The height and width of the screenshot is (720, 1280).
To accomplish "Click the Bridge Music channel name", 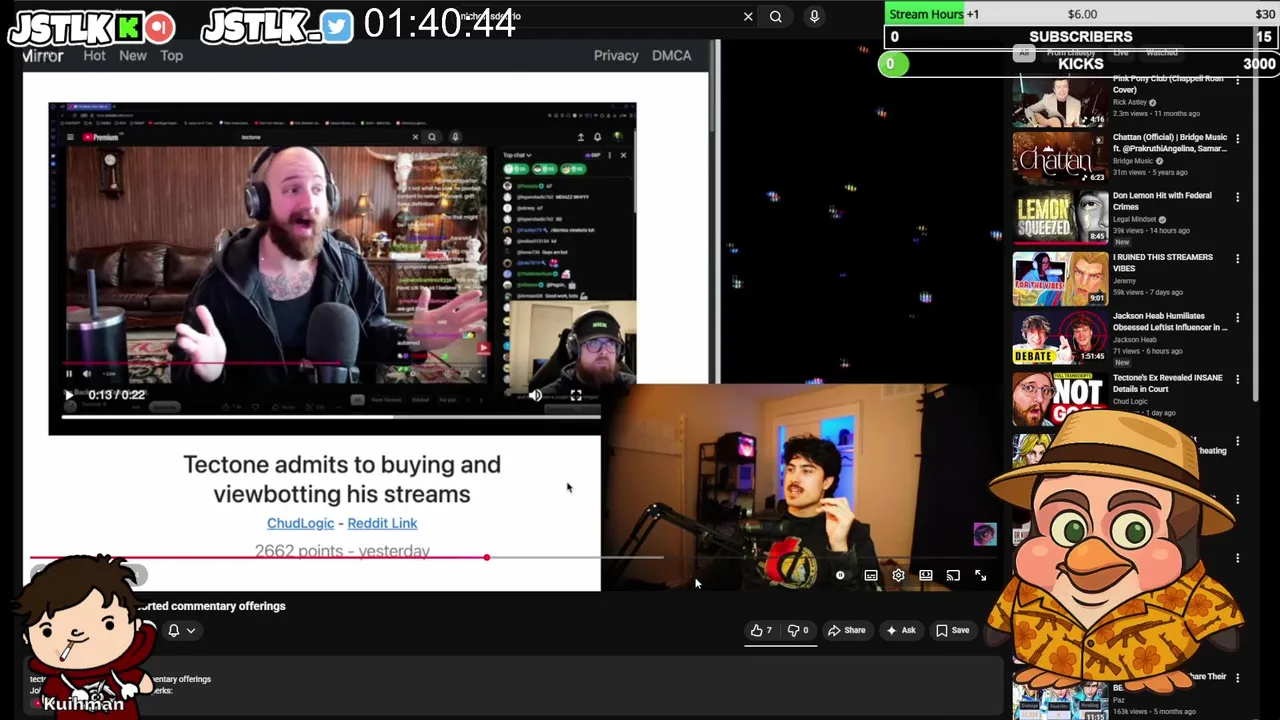I will coord(1133,161).
